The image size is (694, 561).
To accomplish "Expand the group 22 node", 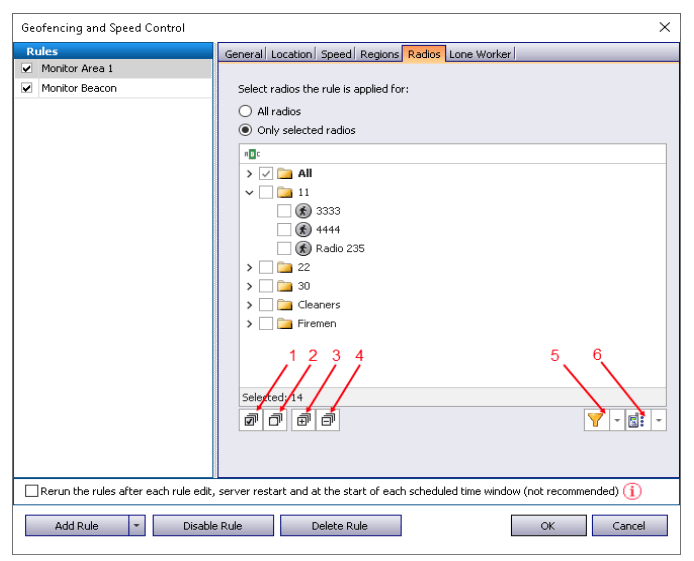I will (249, 267).
